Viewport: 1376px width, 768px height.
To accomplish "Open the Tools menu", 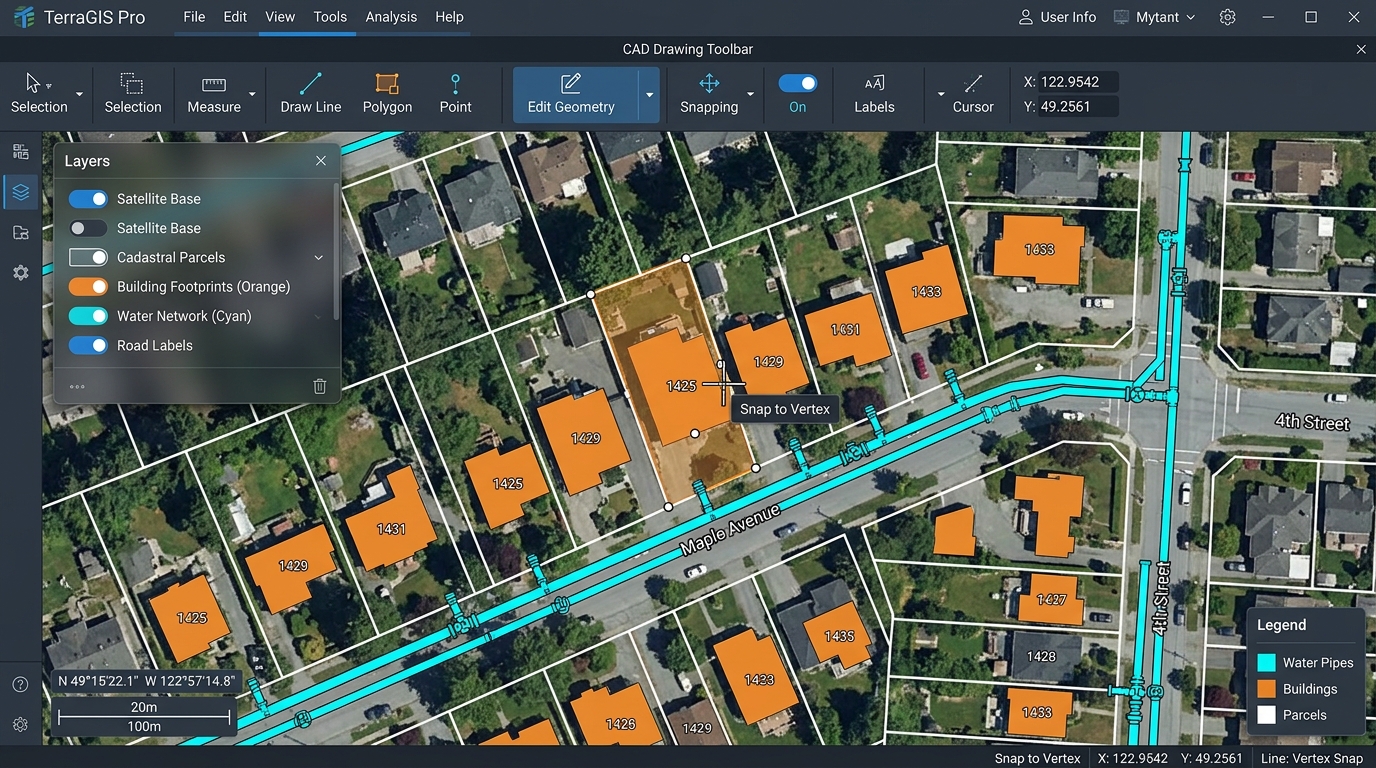I will [x=330, y=17].
